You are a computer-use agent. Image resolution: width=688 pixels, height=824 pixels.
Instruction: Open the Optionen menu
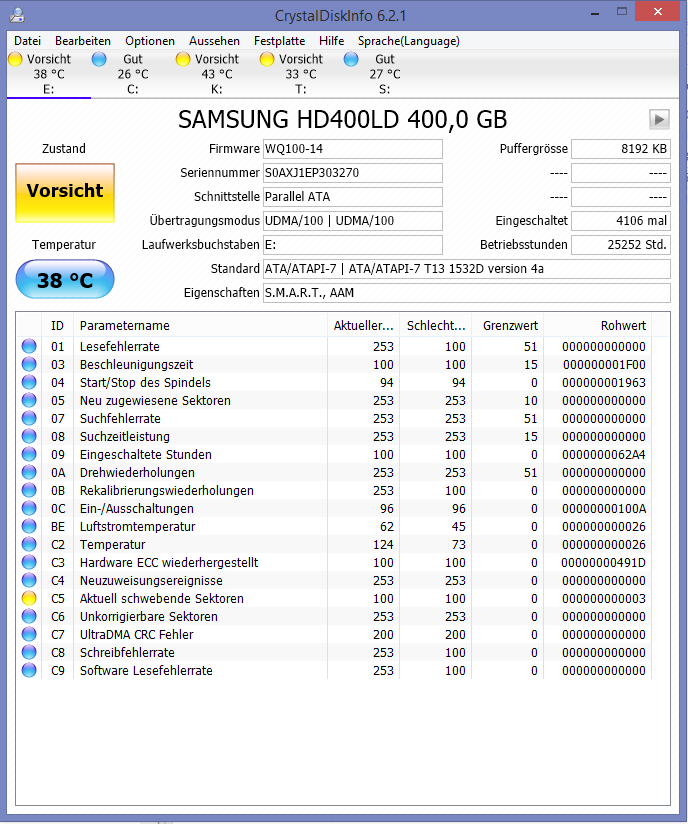(x=150, y=41)
